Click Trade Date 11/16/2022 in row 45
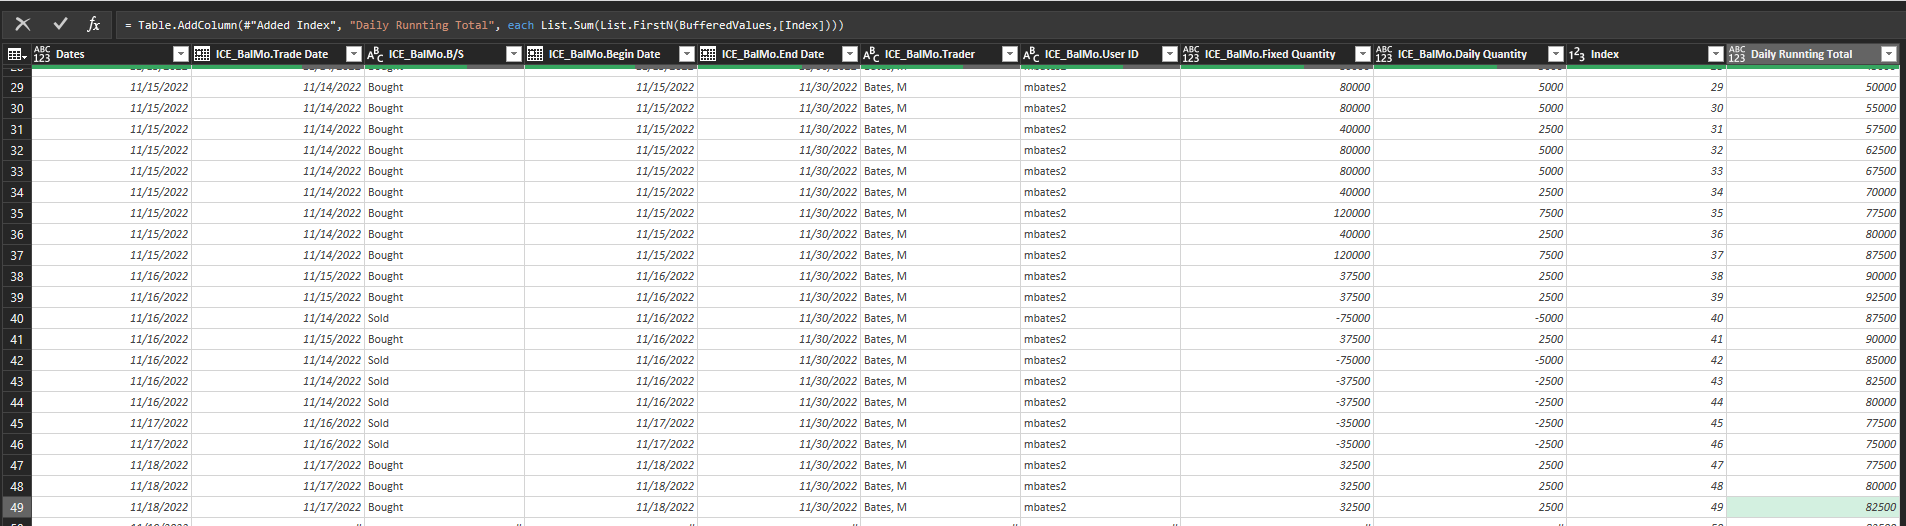This screenshot has width=1906, height=526. point(278,423)
